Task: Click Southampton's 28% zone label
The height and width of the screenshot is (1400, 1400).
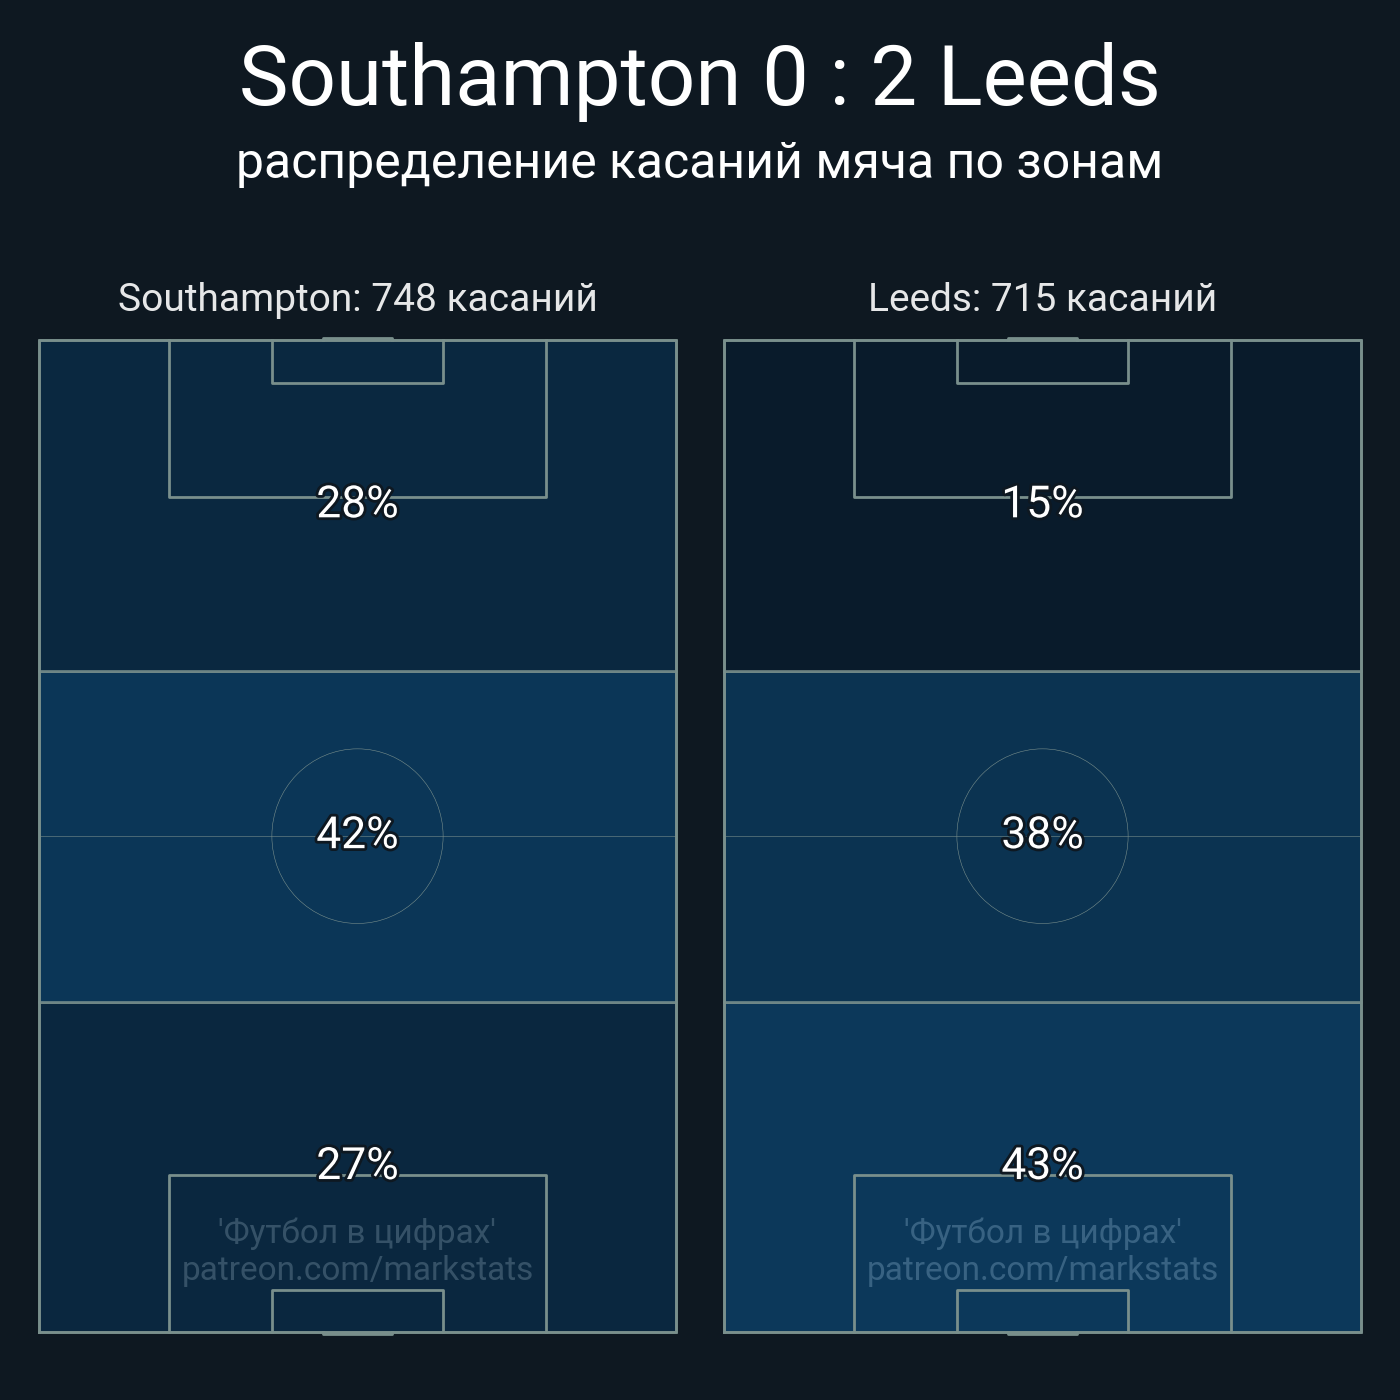Action: point(357,503)
